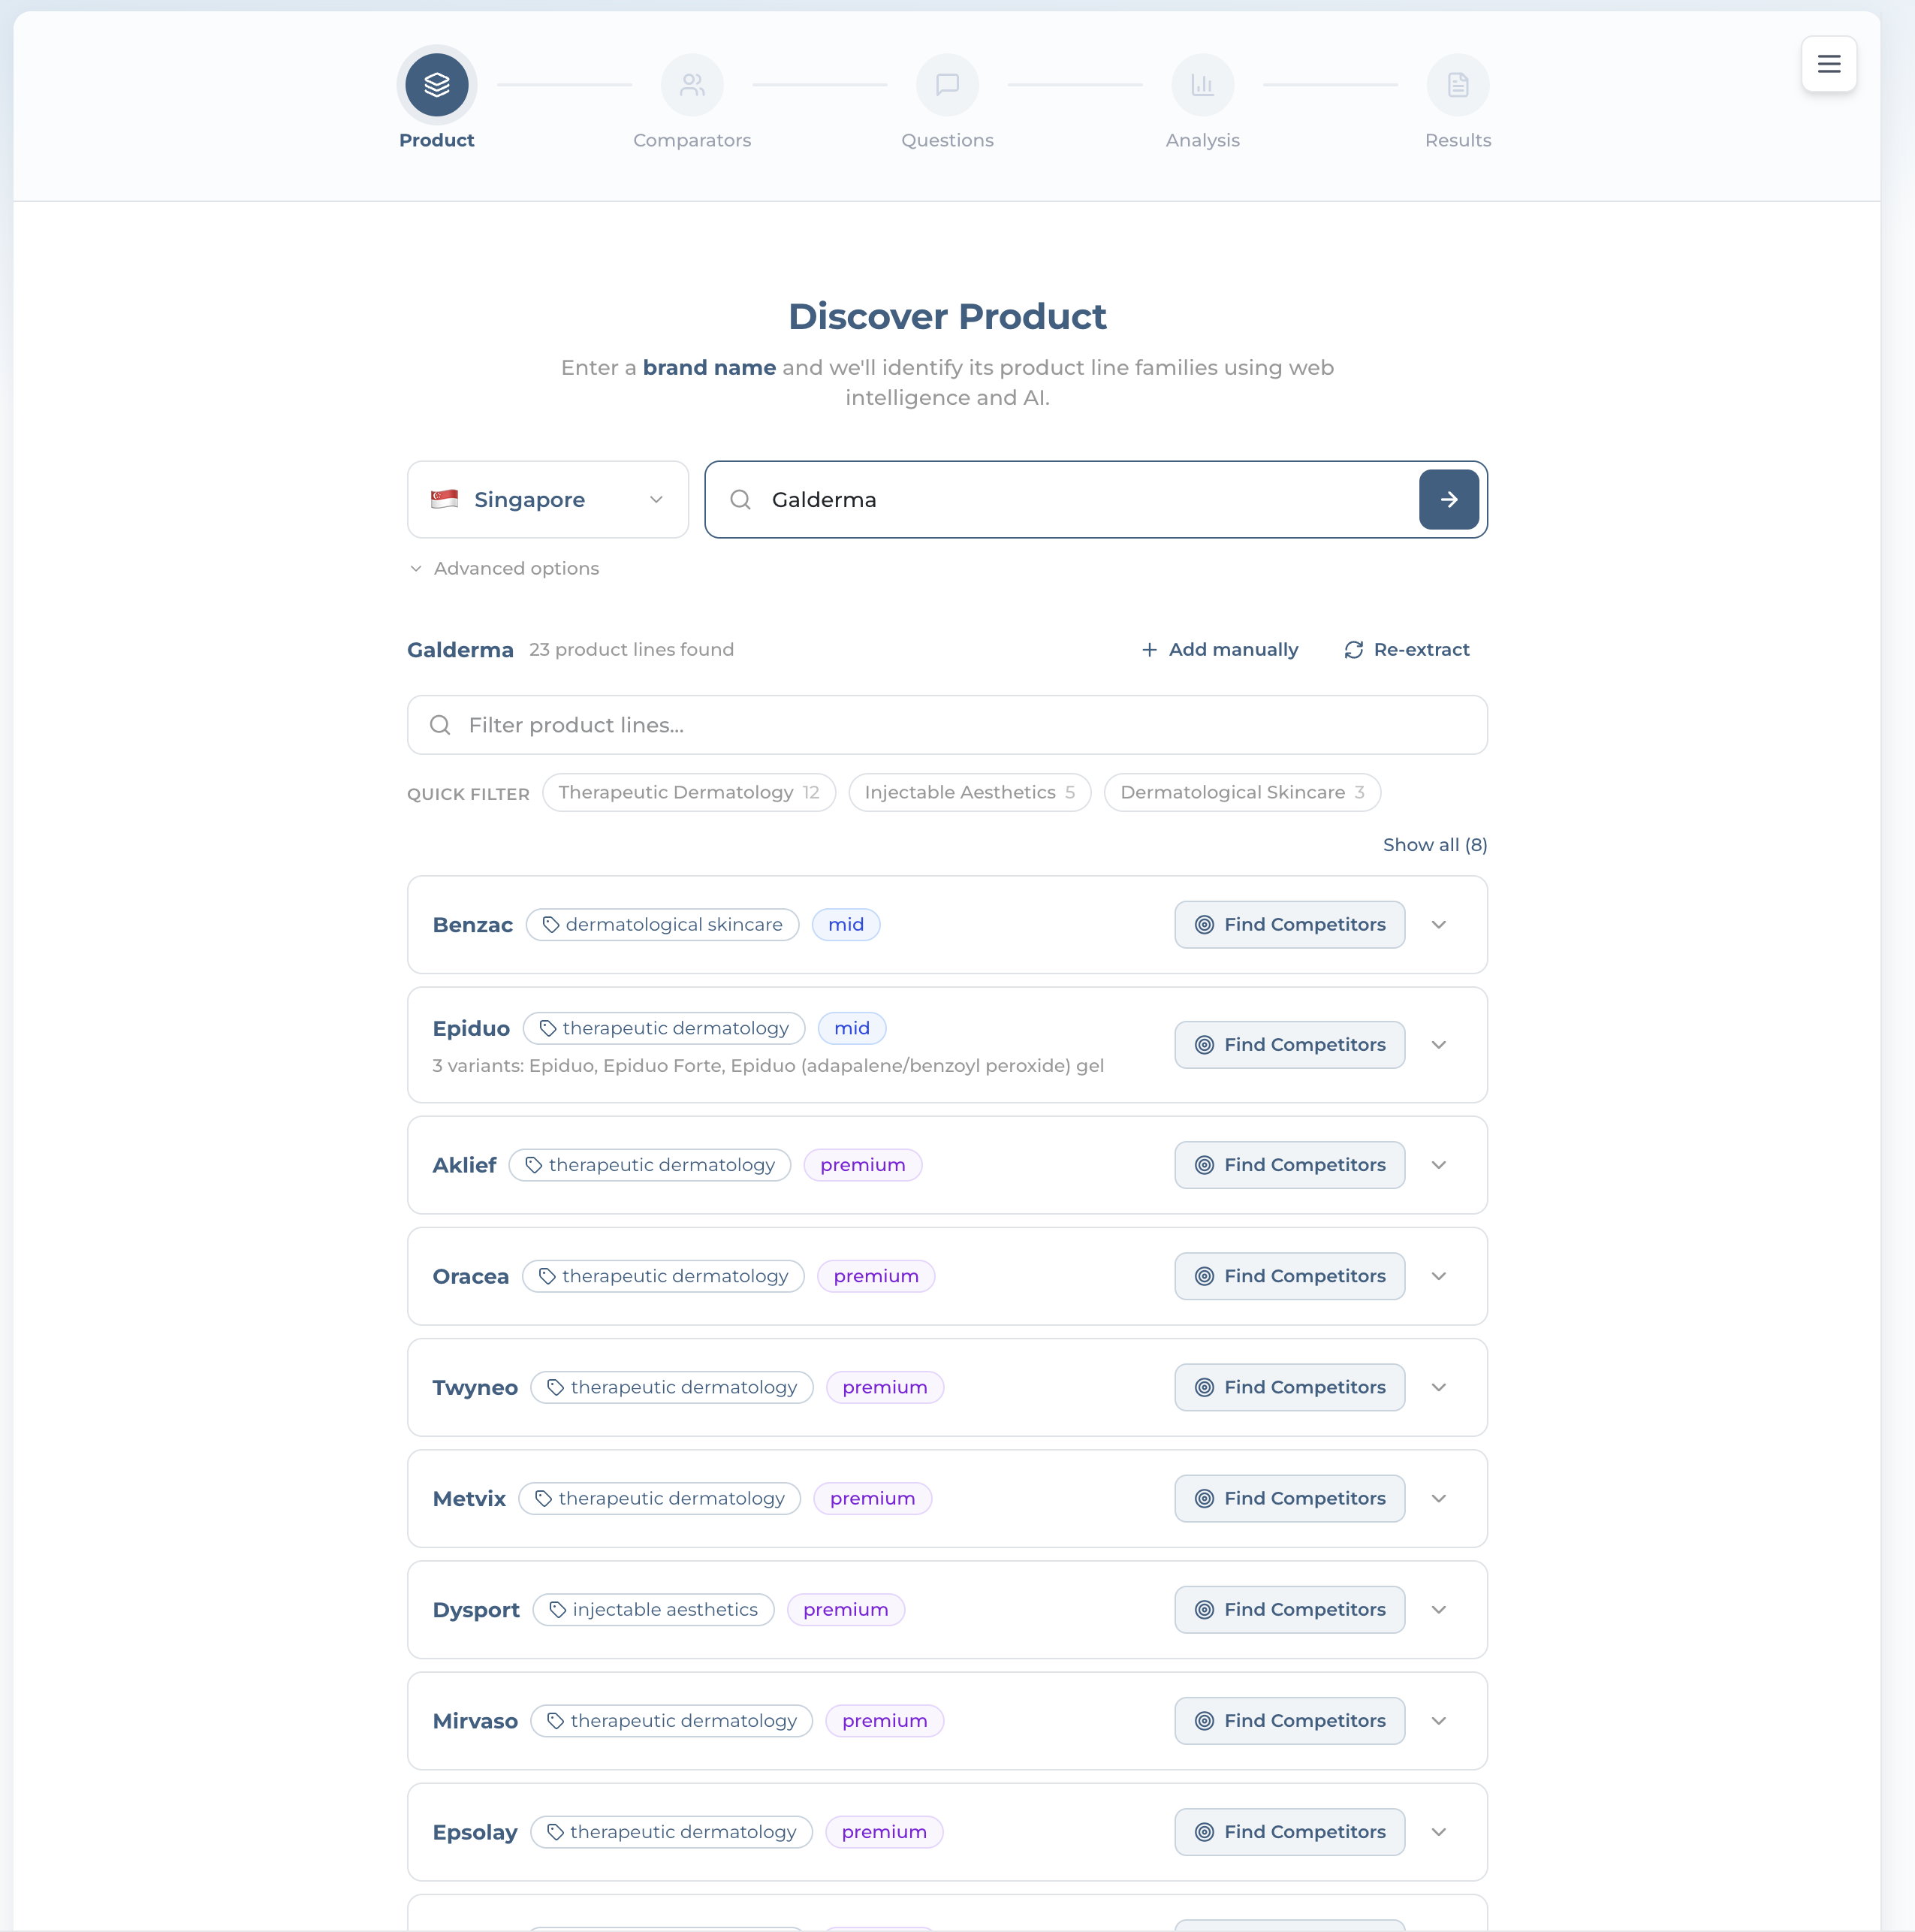The height and width of the screenshot is (1932, 1915).
Task: Click the mid tier badge on Epiduo
Action: (x=852, y=1028)
